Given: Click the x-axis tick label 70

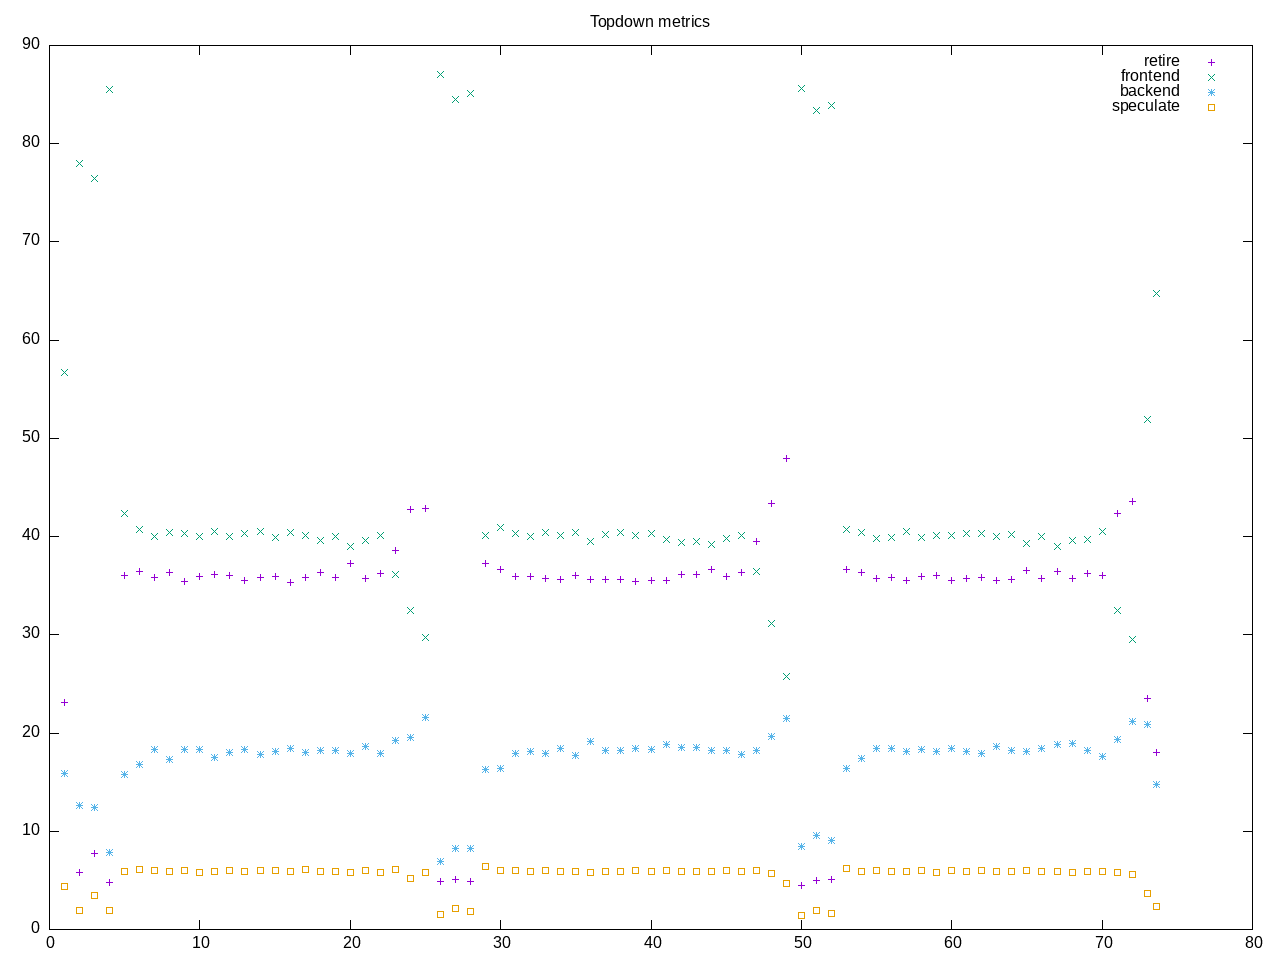Looking at the screenshot, I should pyautogui.click(x=1102, y=942).
